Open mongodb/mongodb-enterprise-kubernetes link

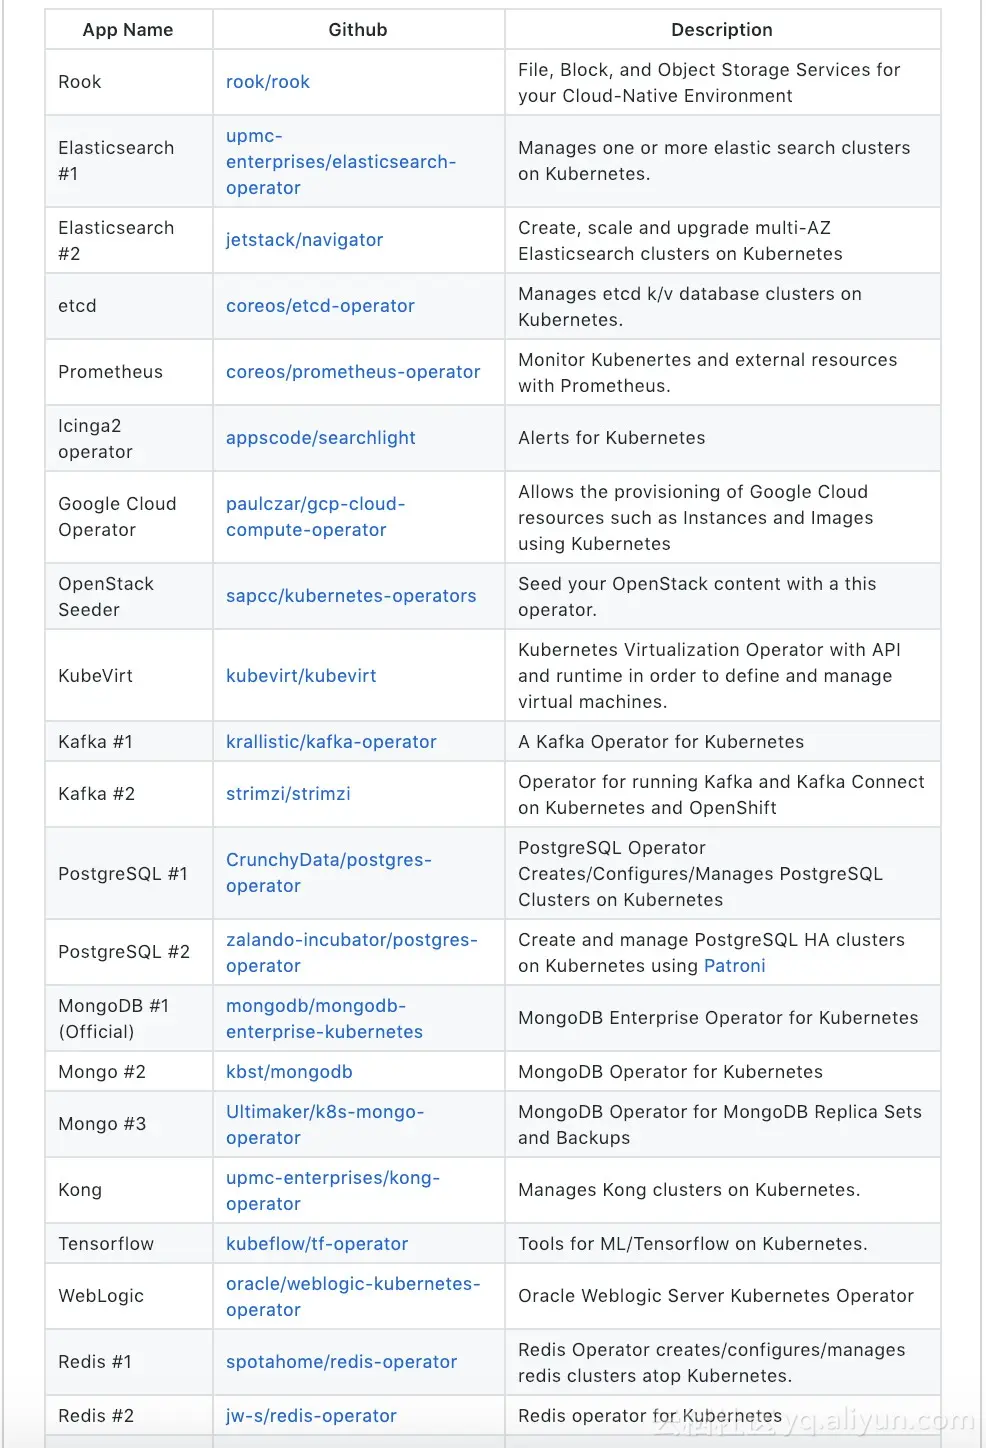pos(324,1019)
